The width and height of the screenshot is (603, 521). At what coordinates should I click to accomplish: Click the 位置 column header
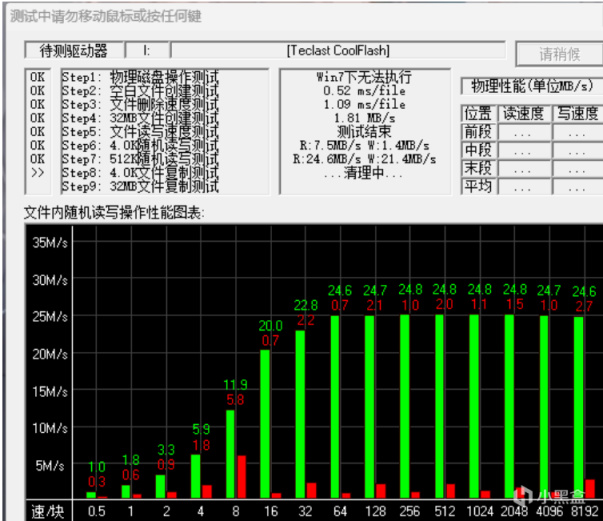click(x=478, y=114)
